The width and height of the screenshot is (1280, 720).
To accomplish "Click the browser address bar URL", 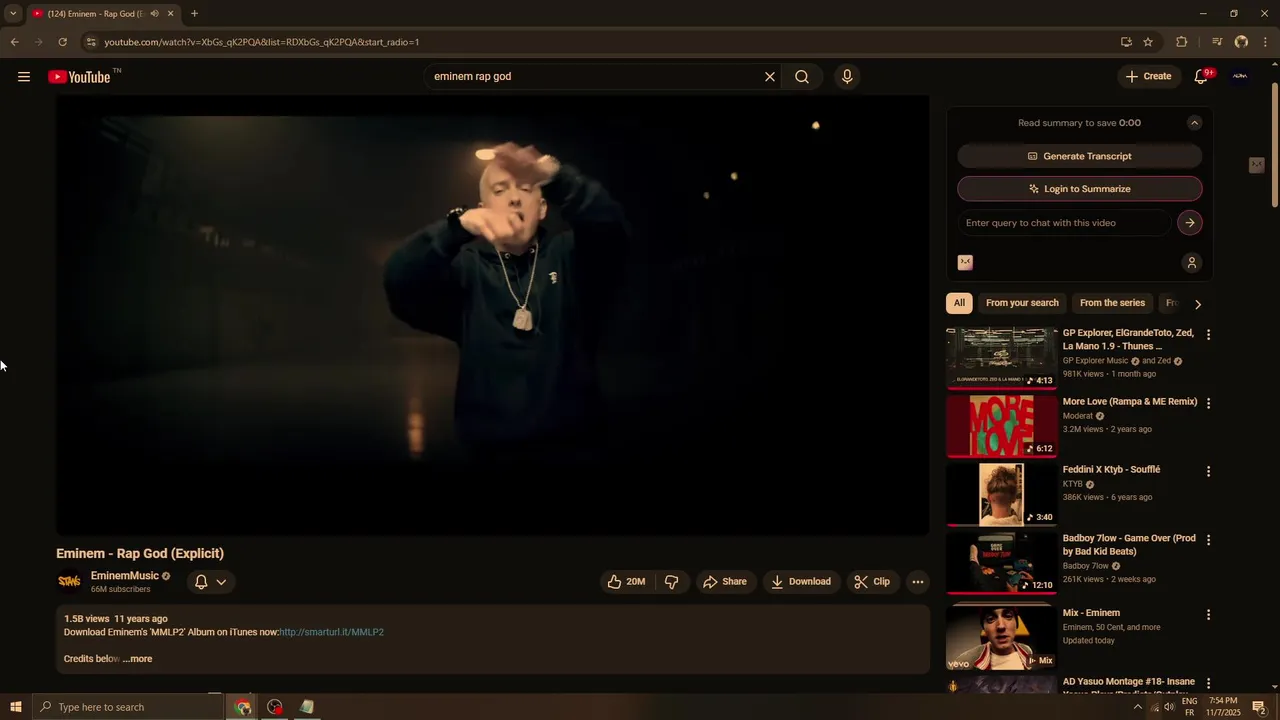I will coord(262,42).
